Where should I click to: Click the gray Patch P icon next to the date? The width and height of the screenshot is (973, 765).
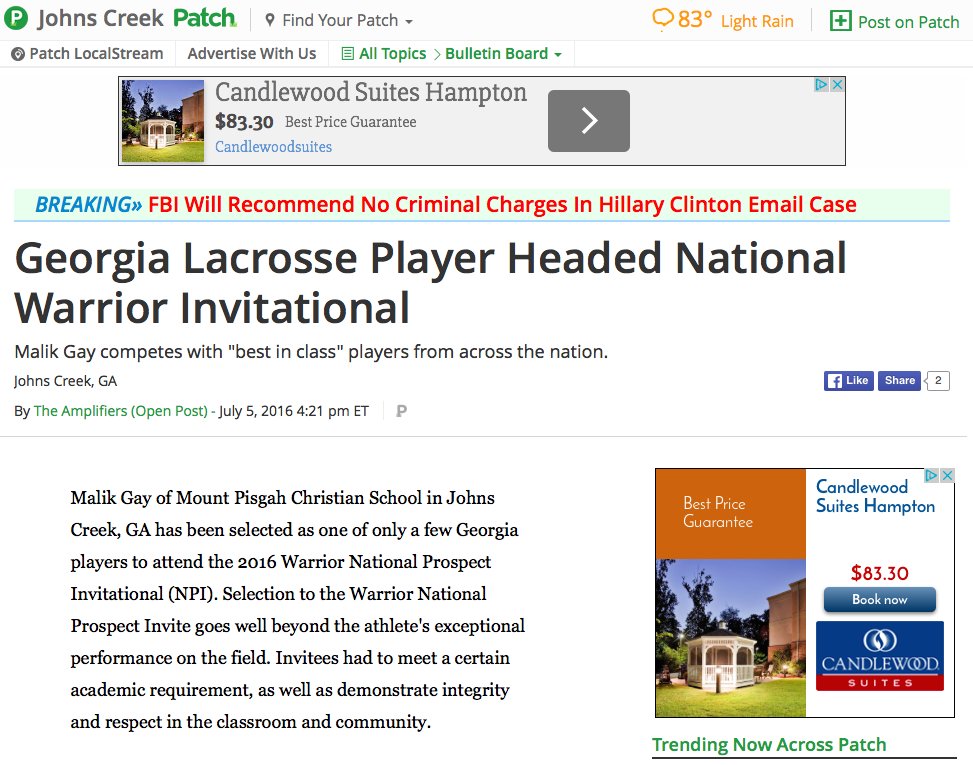pyautogui.click(x=401, y=411)
